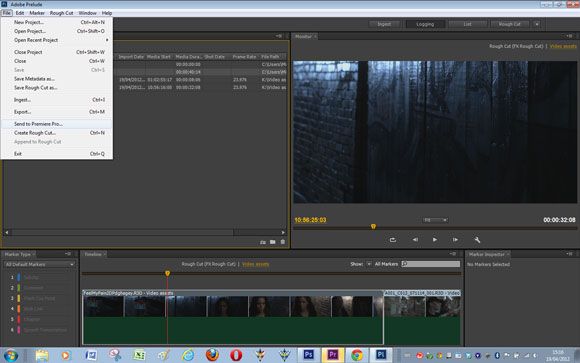The image size is (580, 363).
Task: Select the orange marker type 4
Action: click(19, 309)
